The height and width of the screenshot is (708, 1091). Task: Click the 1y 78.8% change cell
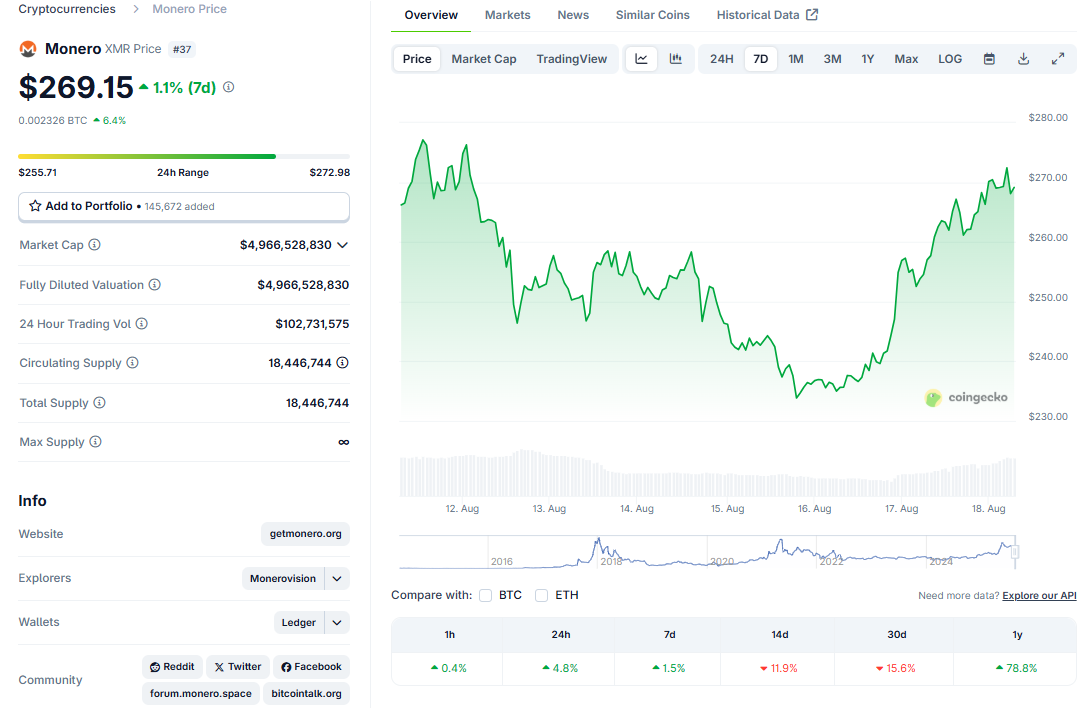click(1017, 668)
